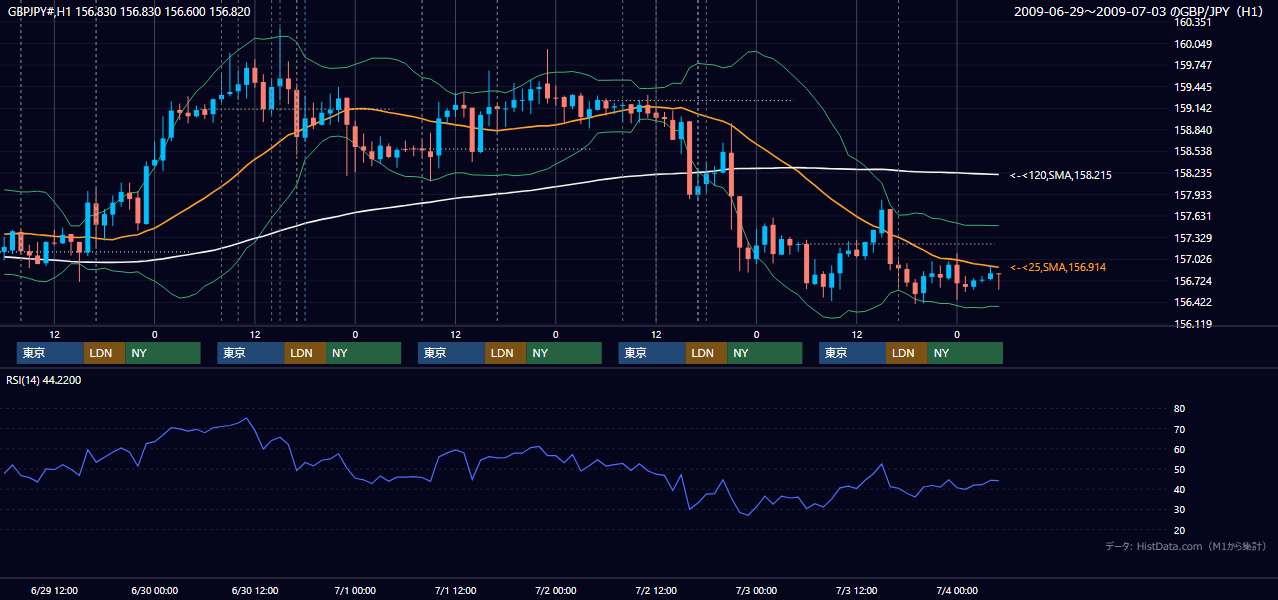1278x600 pixels.
Task: Click the 158.538 price axis label
Action: (x=1193, y=152)
